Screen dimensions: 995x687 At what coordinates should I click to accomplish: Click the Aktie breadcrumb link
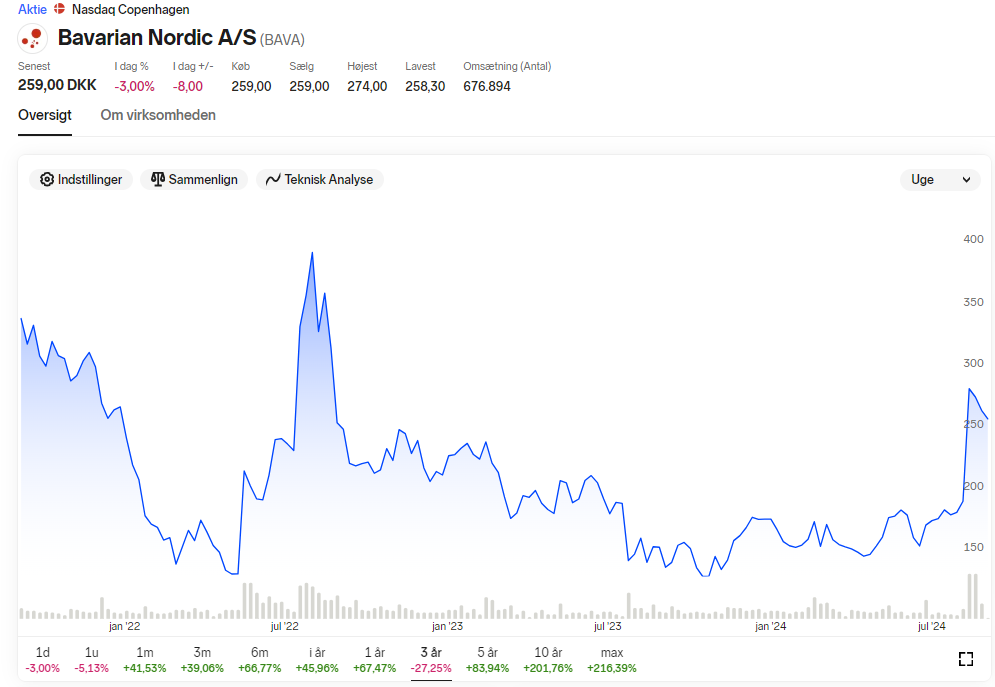32,10
